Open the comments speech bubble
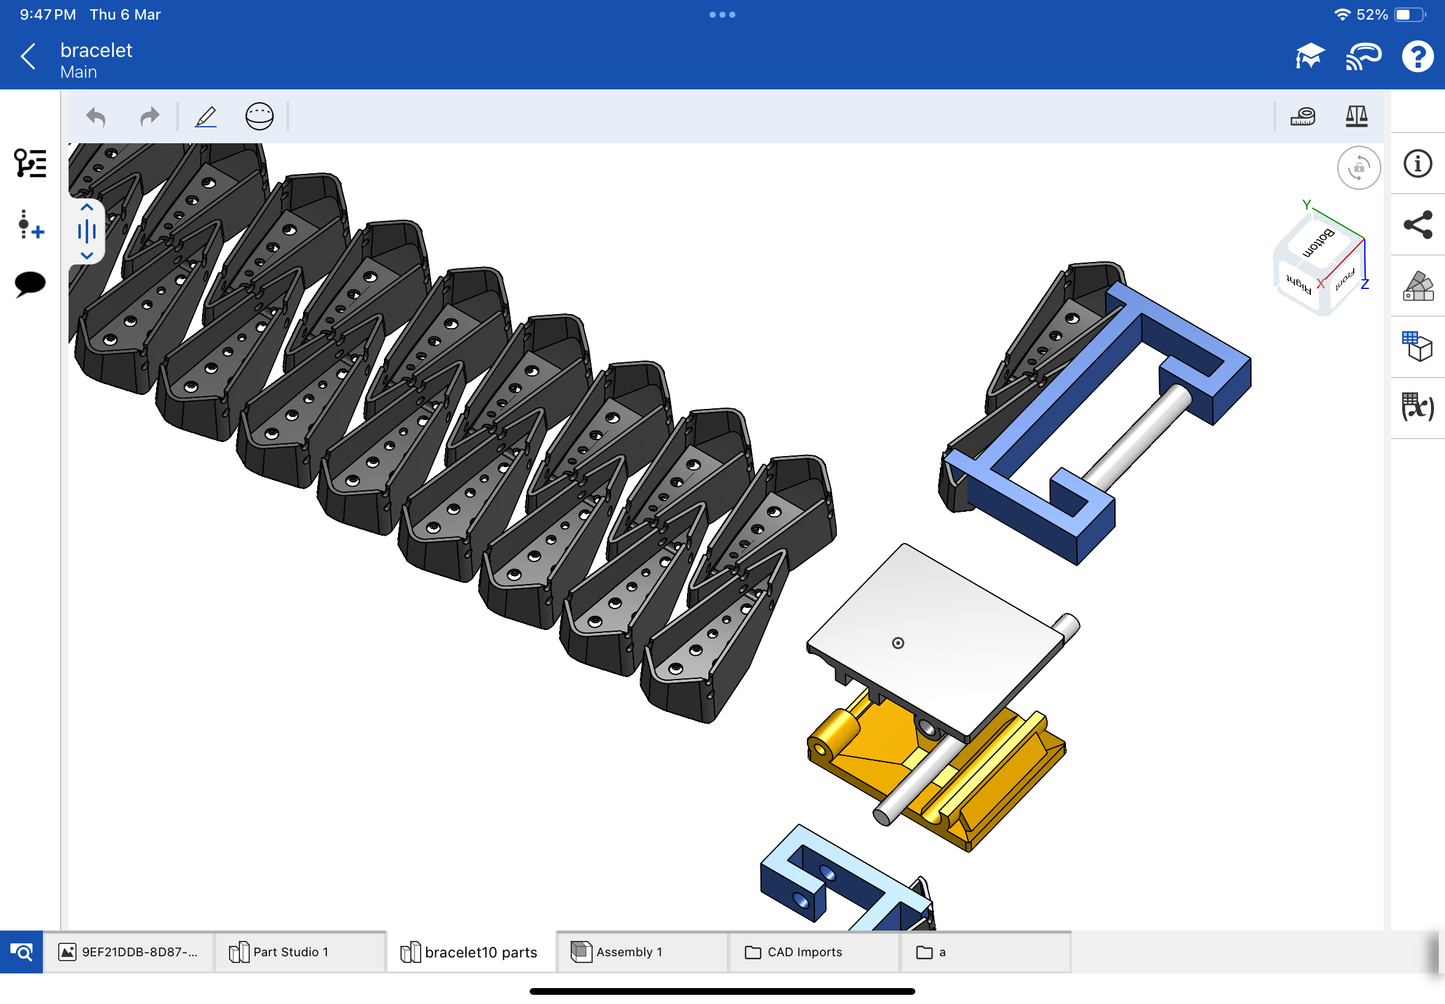Viewport: 1445px width, 1004px height. pos(30,284)
